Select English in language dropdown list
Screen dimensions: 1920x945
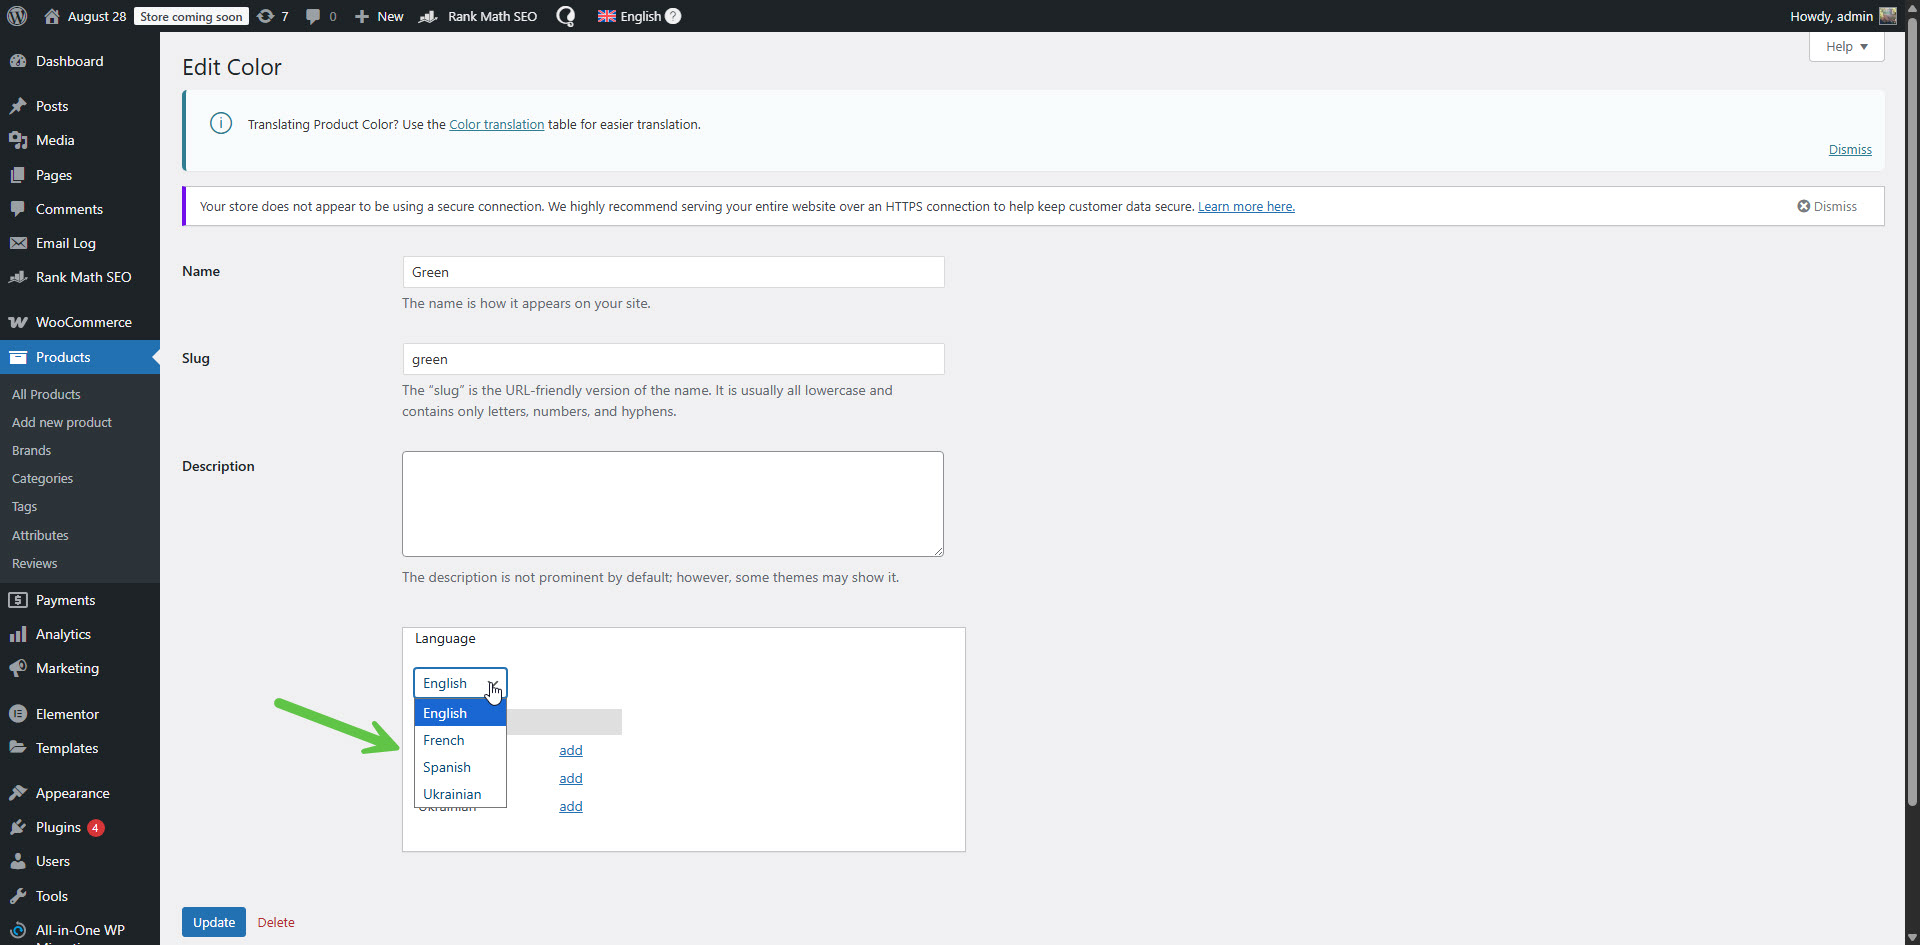(x=460, y=713)
